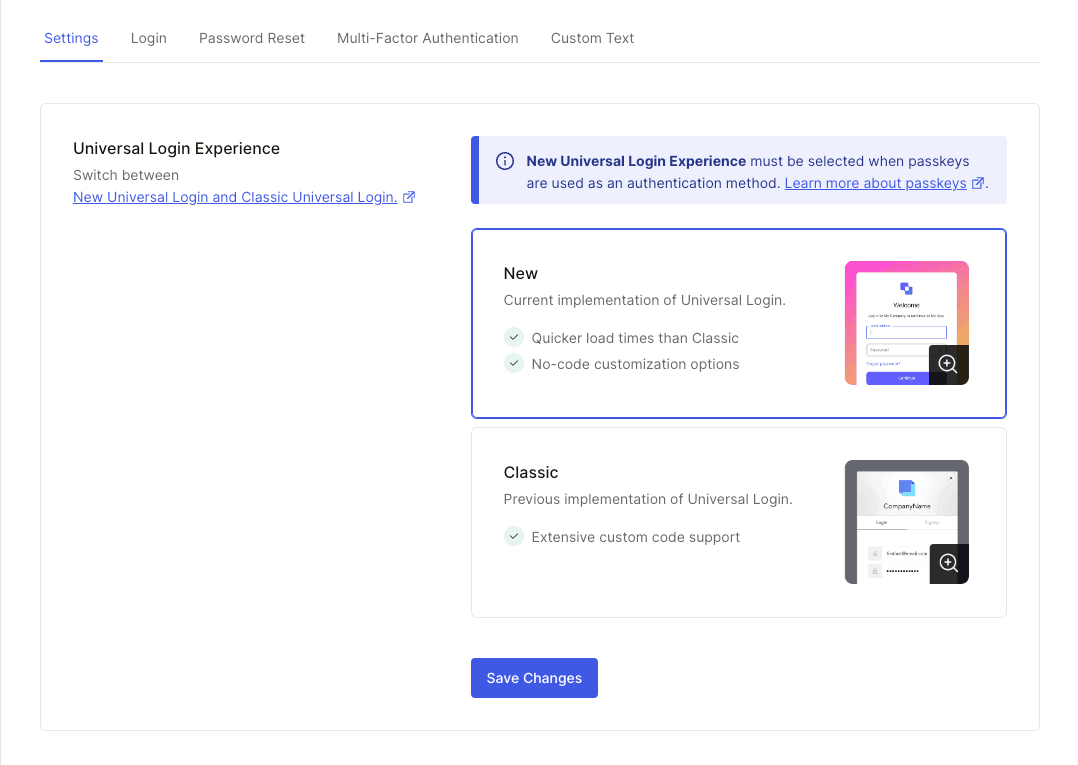Screen dimensions: 1078x765
Task: Switch to the Settings tab
Action: (71, 38)
